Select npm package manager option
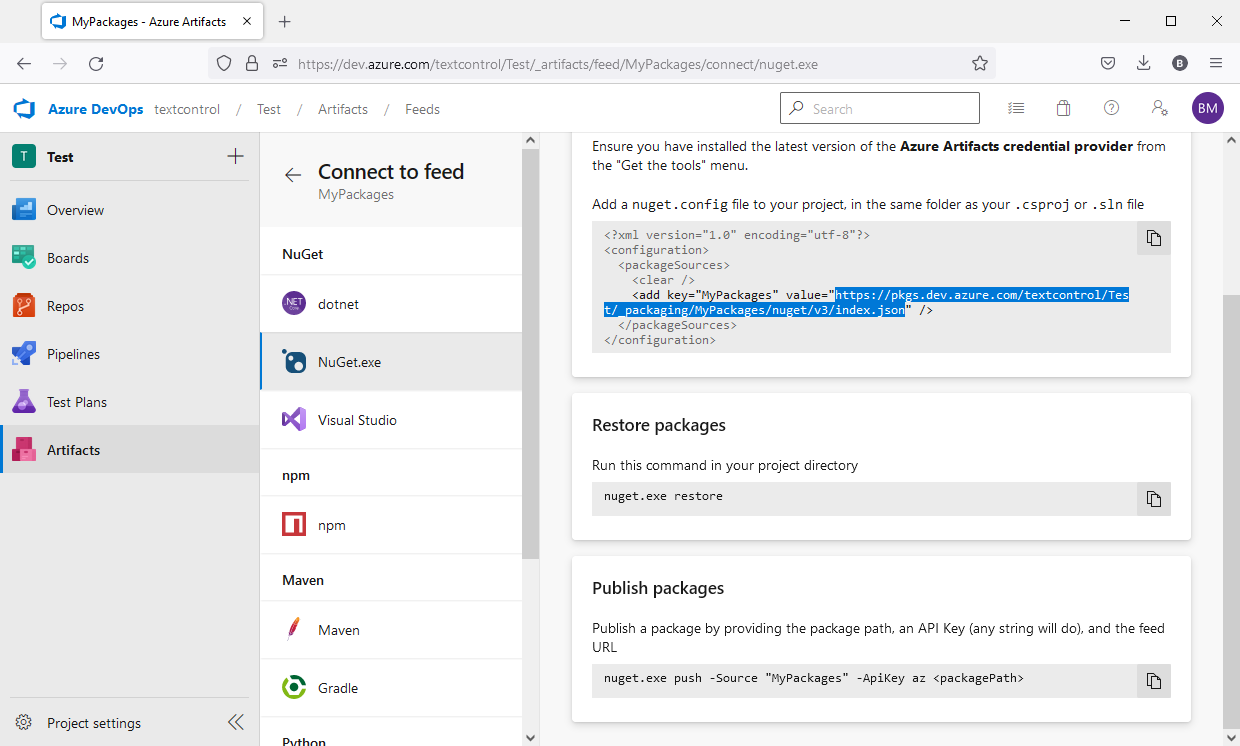Screen dimensions: 1240x746 (x=331, y=524)
